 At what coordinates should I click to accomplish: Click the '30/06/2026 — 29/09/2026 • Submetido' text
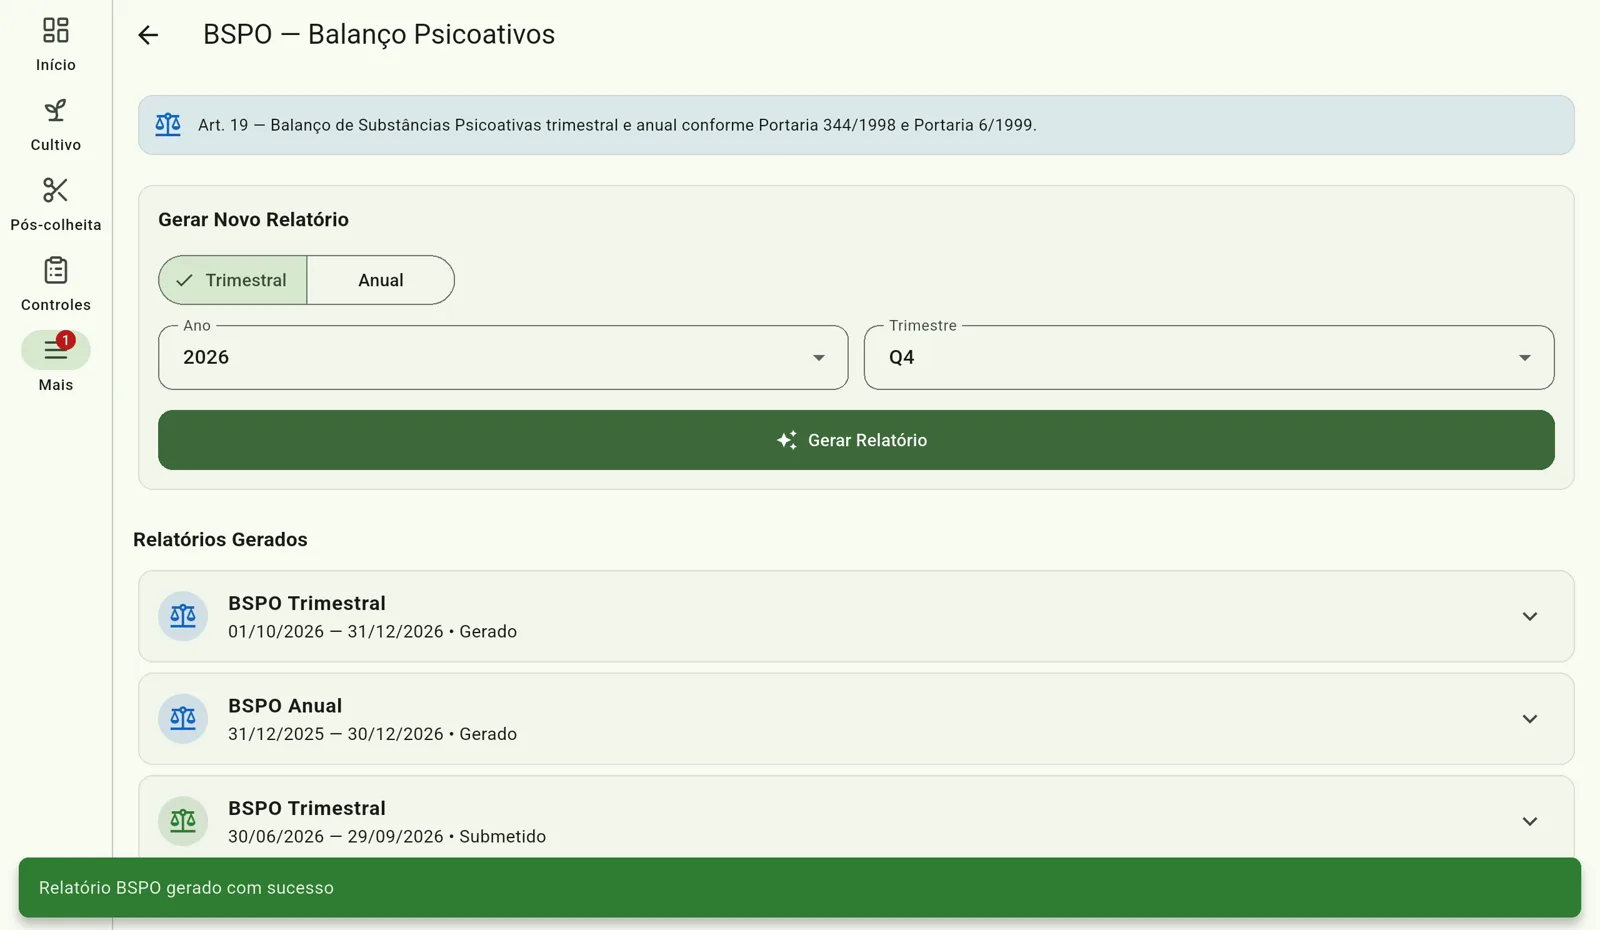click(387, 837)
